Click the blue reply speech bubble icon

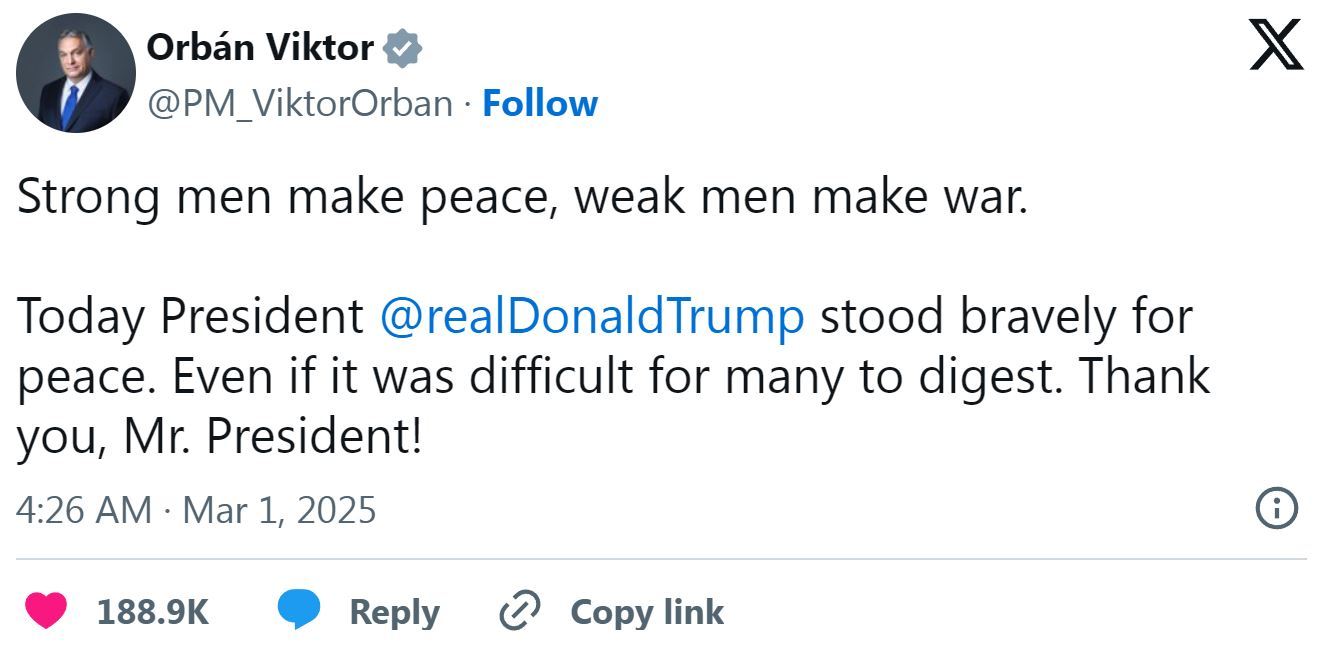pos(298,611)
